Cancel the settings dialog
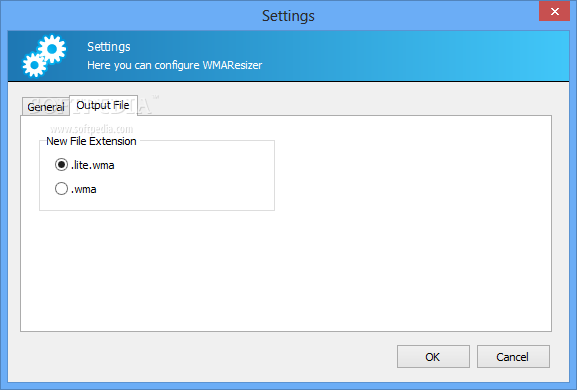The image size is (577, 390). coord(513,357)
